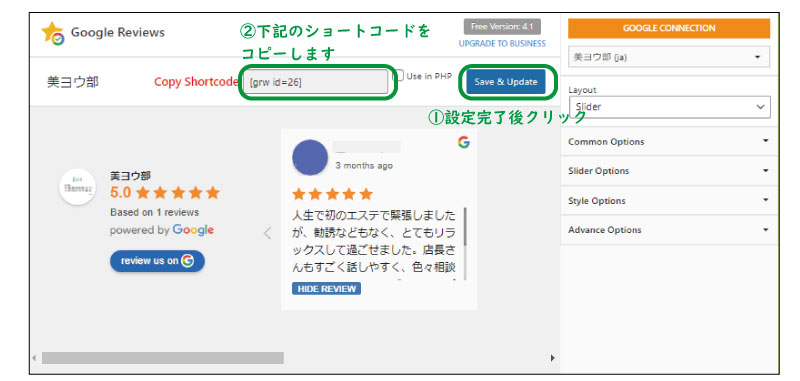Click the review us on G button
The width and height of the screenshot is (800, 381).
coord(157,261)
